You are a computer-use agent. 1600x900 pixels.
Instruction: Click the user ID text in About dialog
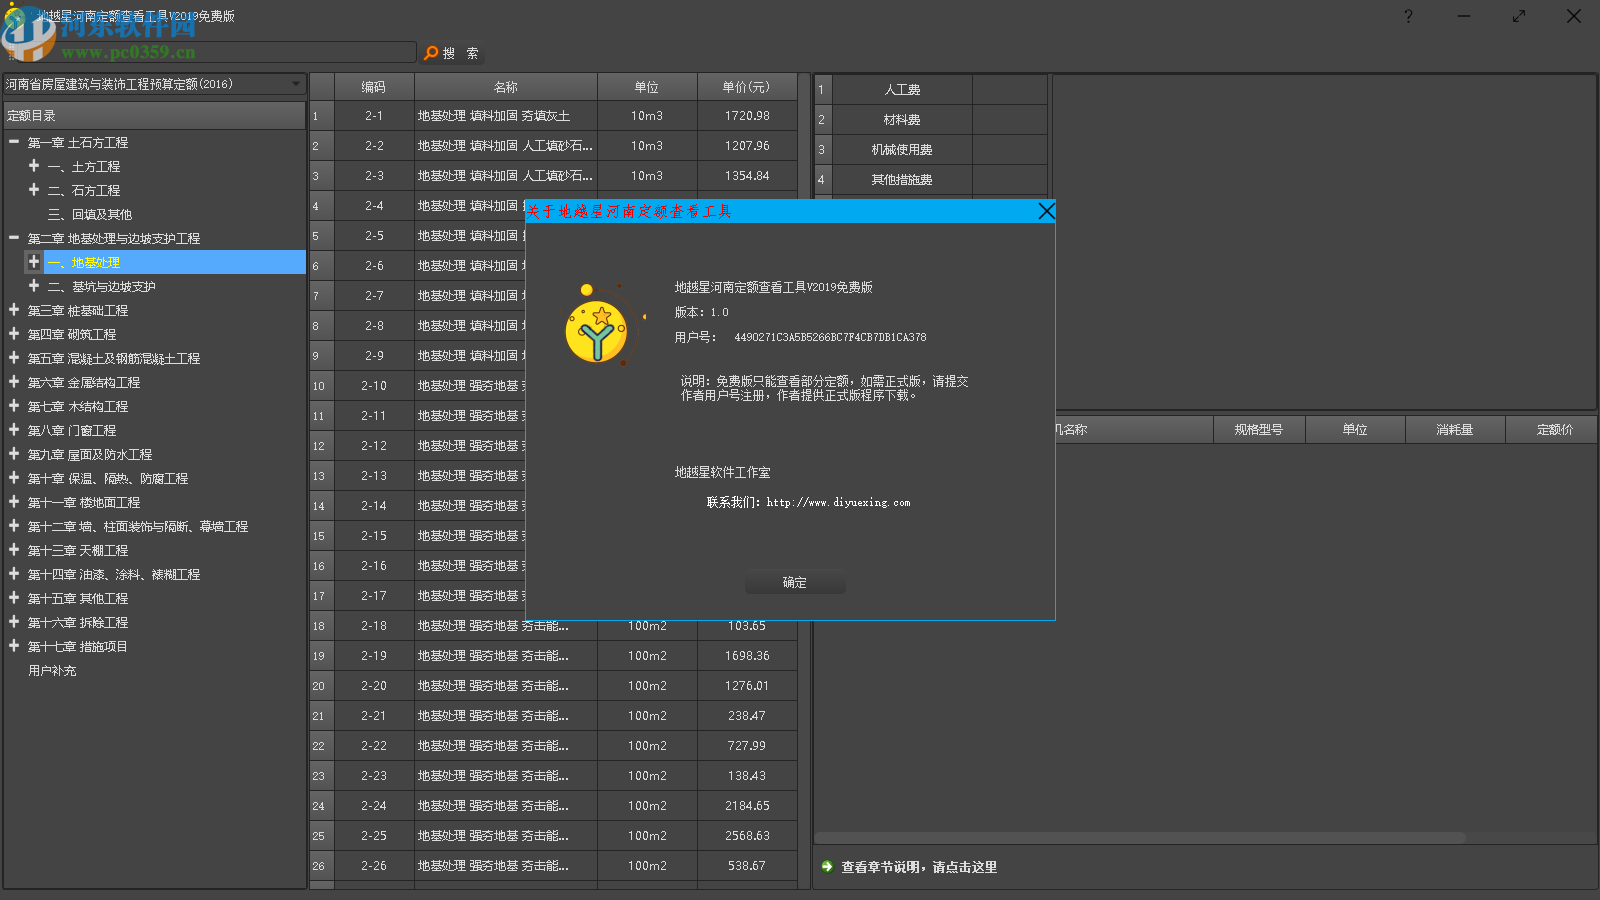[x=830, y=337]
